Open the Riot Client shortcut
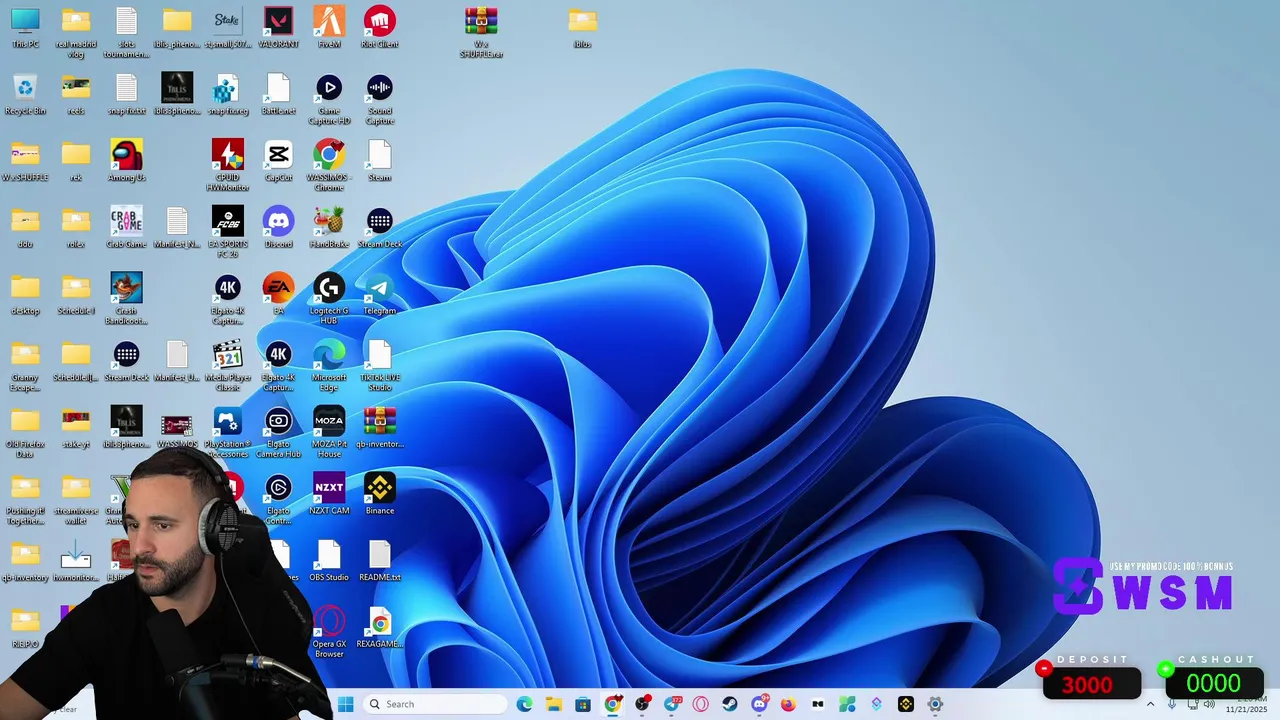The height and width of the screenshot is (720, 1280). 379,28
